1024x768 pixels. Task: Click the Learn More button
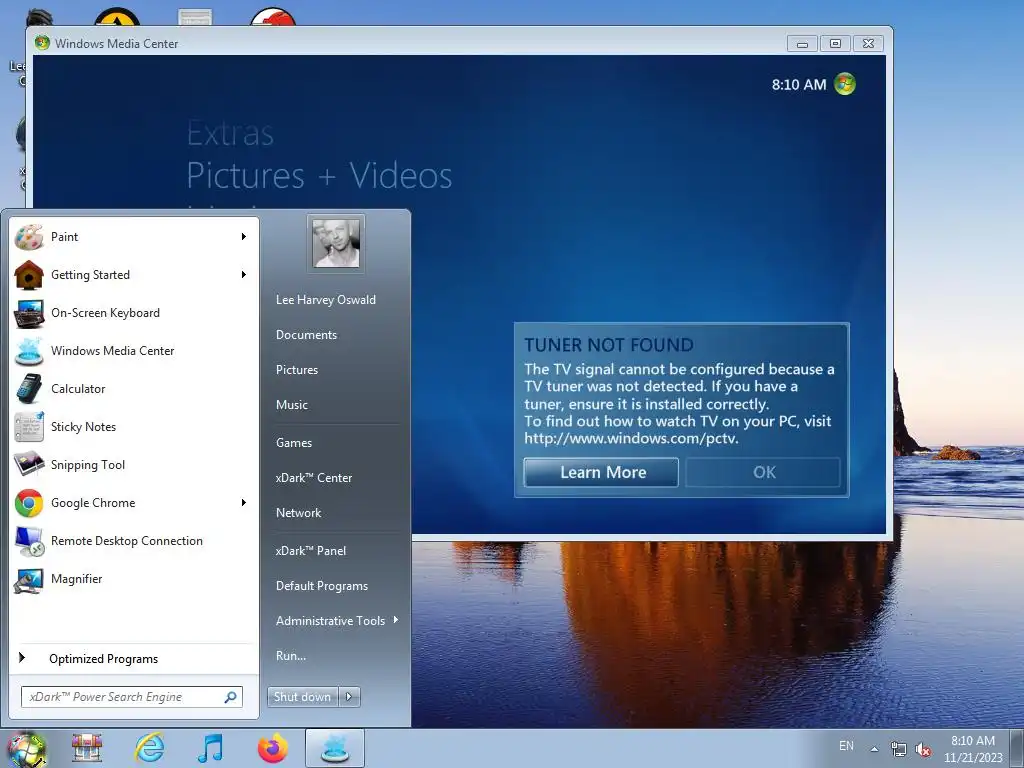601,472
